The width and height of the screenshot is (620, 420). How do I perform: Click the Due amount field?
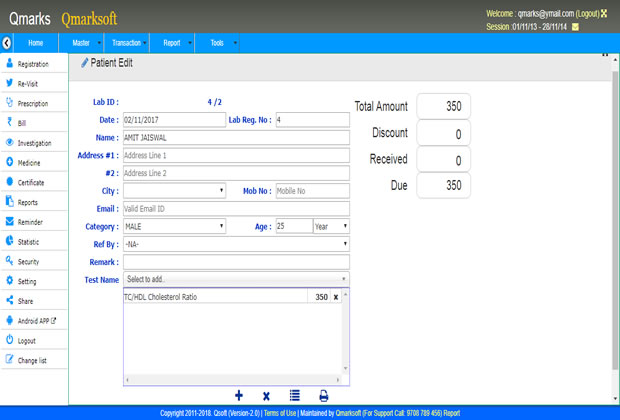444,185
